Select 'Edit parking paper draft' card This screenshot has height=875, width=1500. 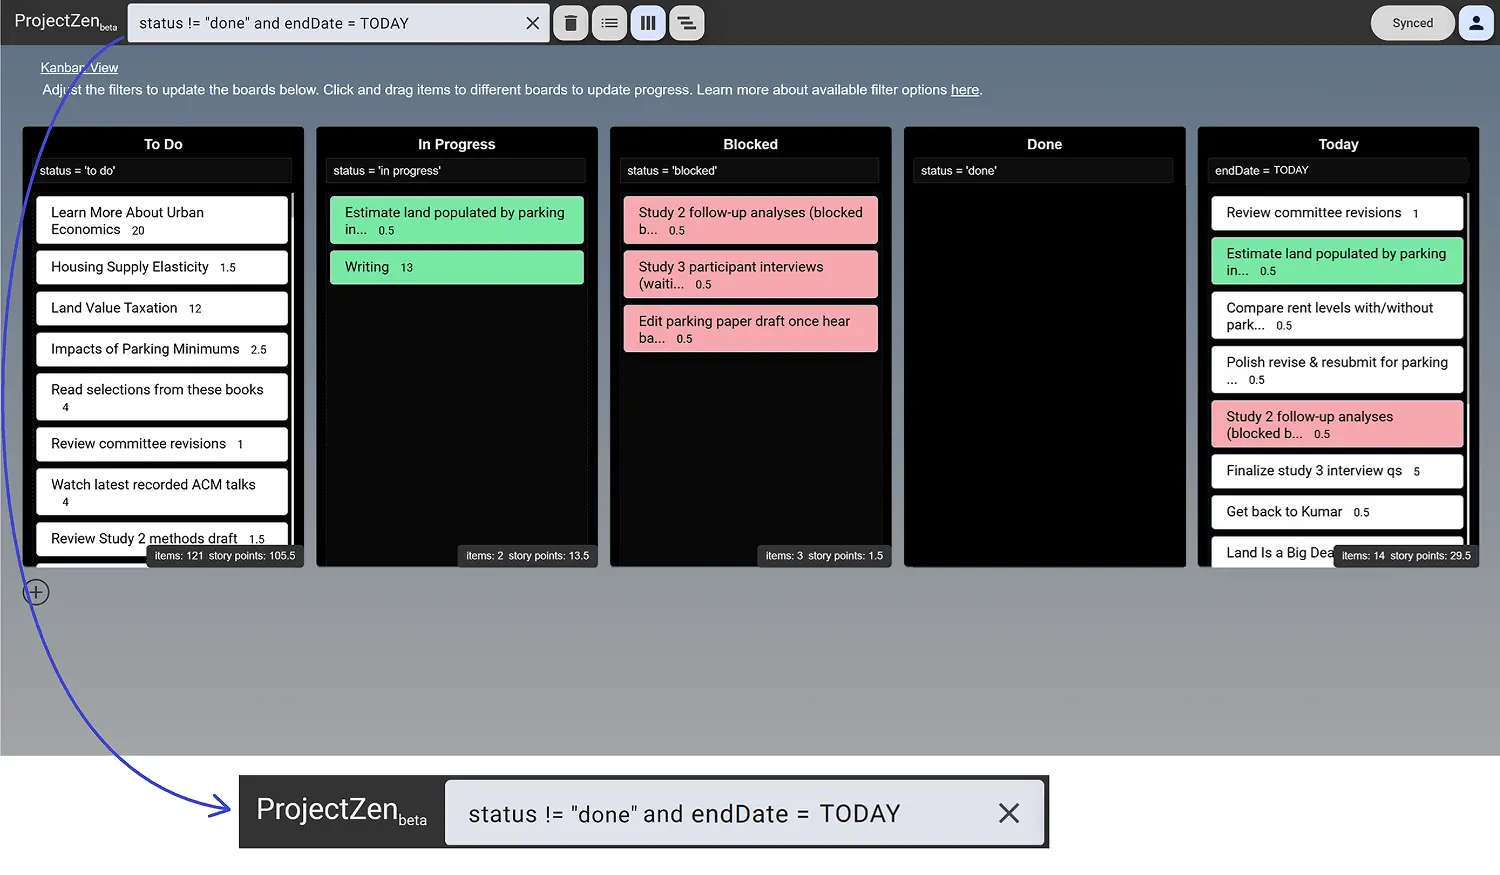tap(751, 328)
